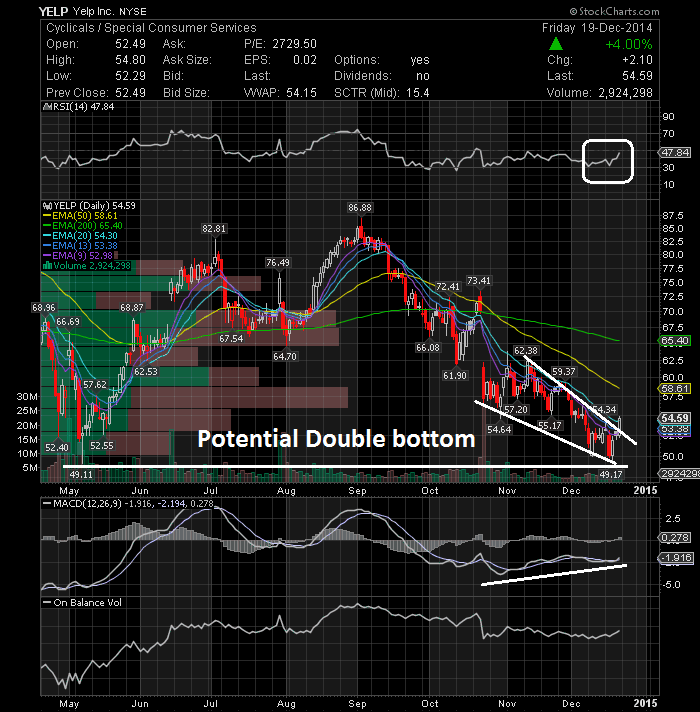
Task: Click the 82.81 July high price label
Action: [x=214, y=228]
